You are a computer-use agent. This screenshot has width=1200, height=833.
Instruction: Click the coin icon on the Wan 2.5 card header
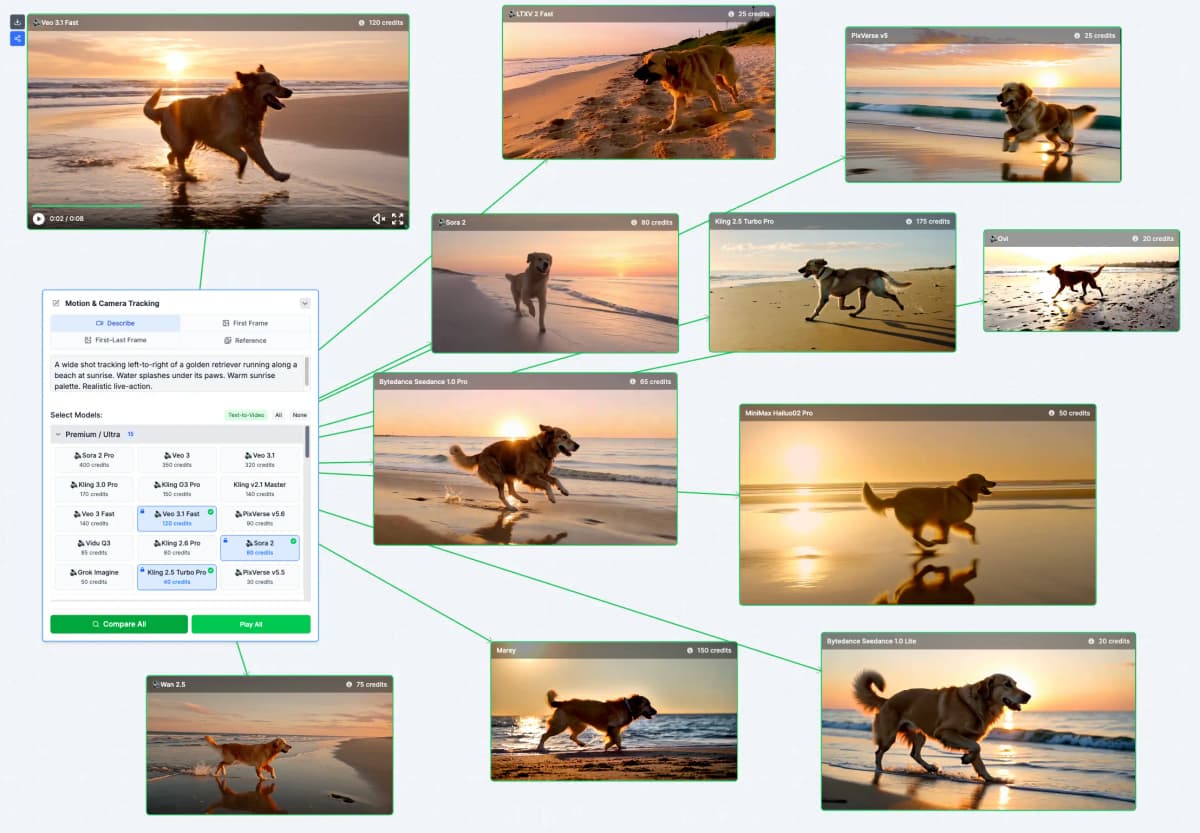pyautogui.click(x=347, y=684)
